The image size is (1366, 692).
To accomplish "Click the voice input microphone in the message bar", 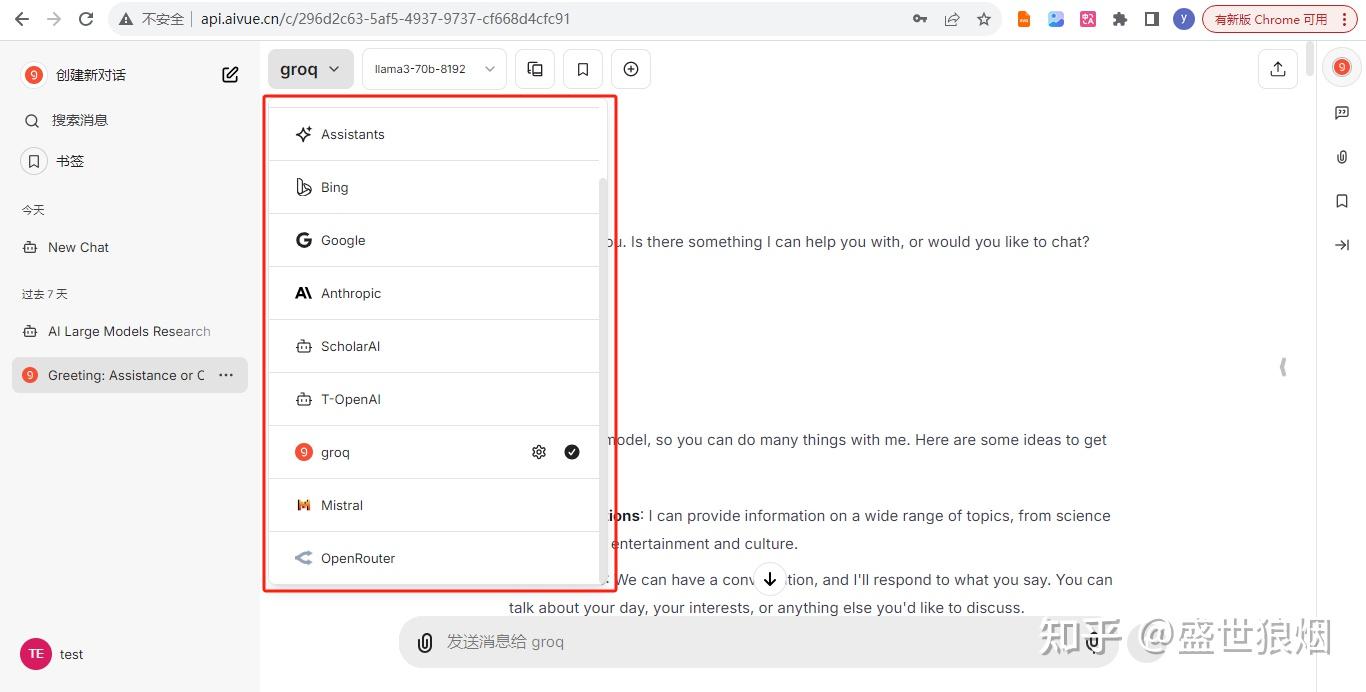I will click(1093, 642).
